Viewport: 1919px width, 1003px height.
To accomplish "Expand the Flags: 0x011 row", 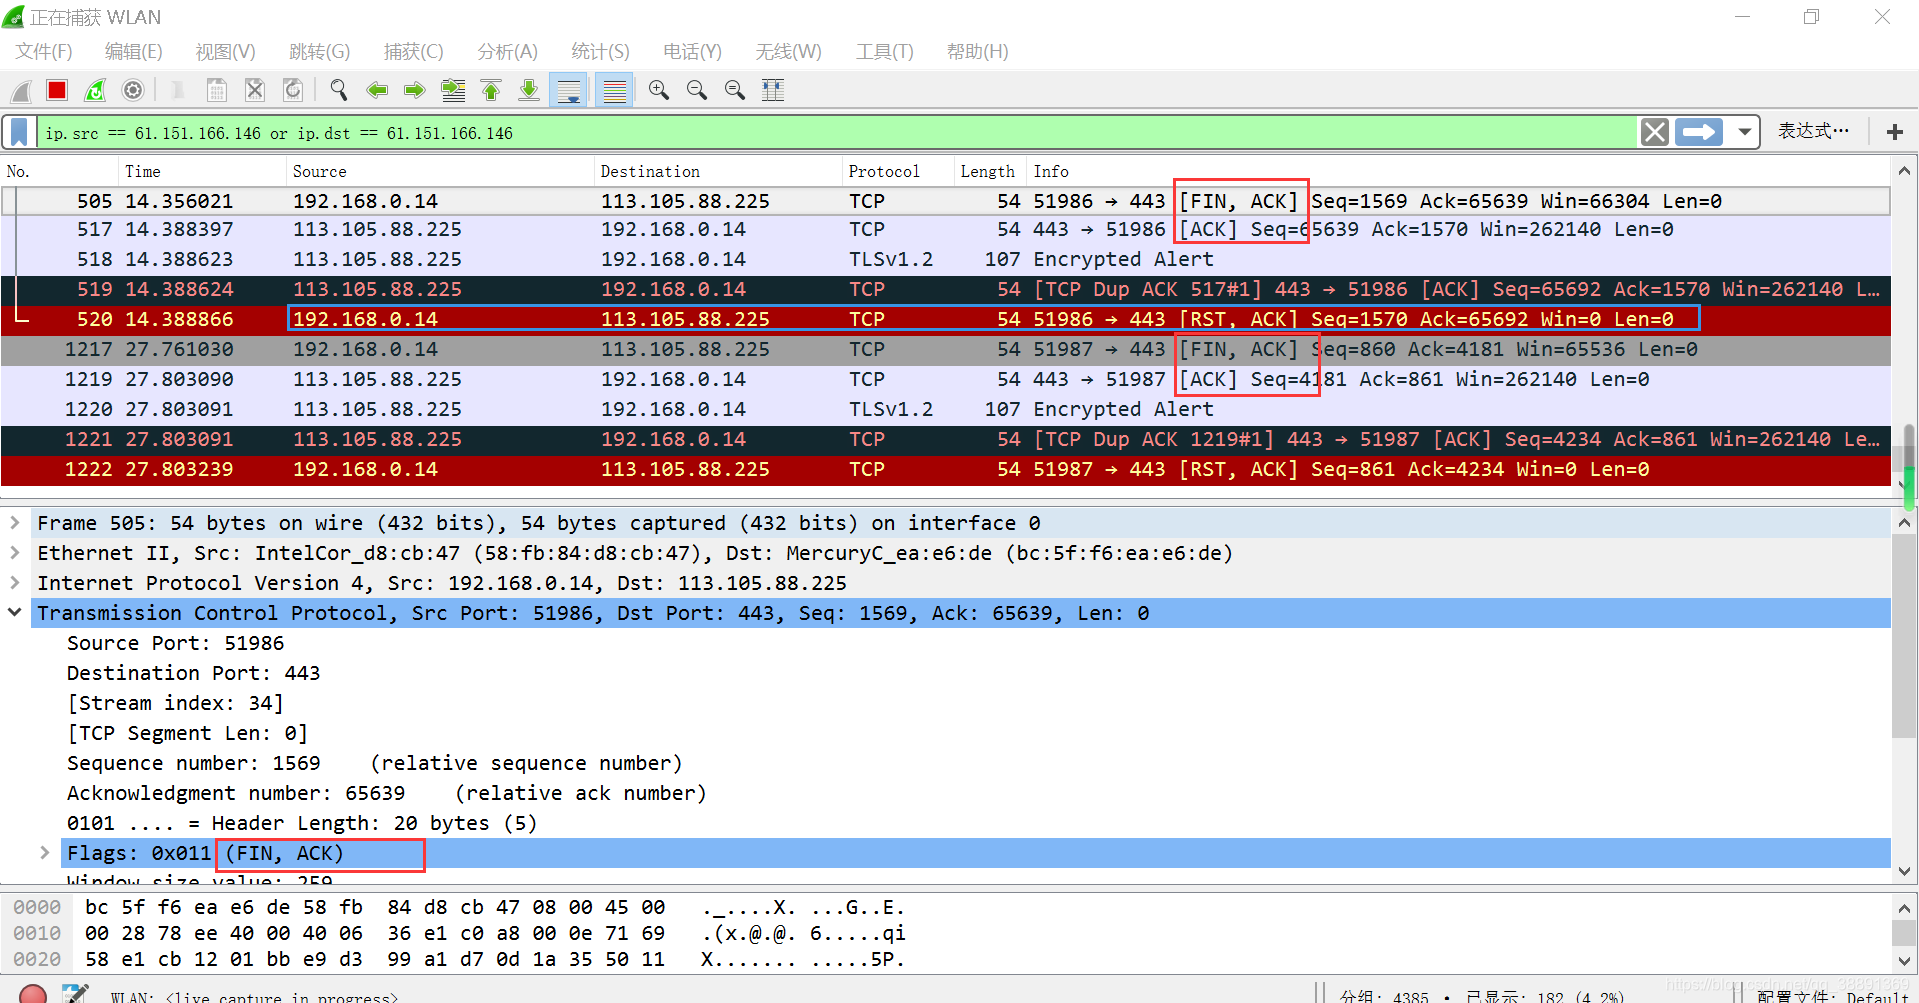I will pos(45,853).
